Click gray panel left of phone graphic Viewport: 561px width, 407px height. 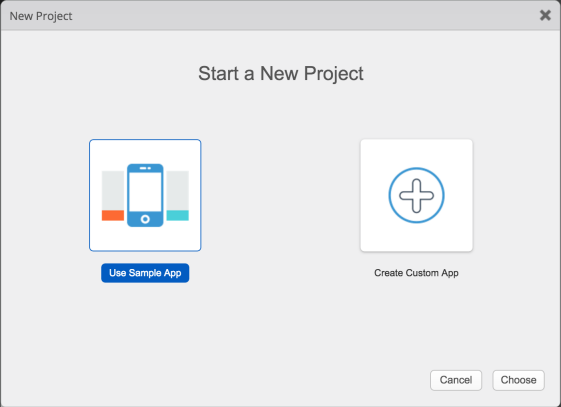click(113, 190)
